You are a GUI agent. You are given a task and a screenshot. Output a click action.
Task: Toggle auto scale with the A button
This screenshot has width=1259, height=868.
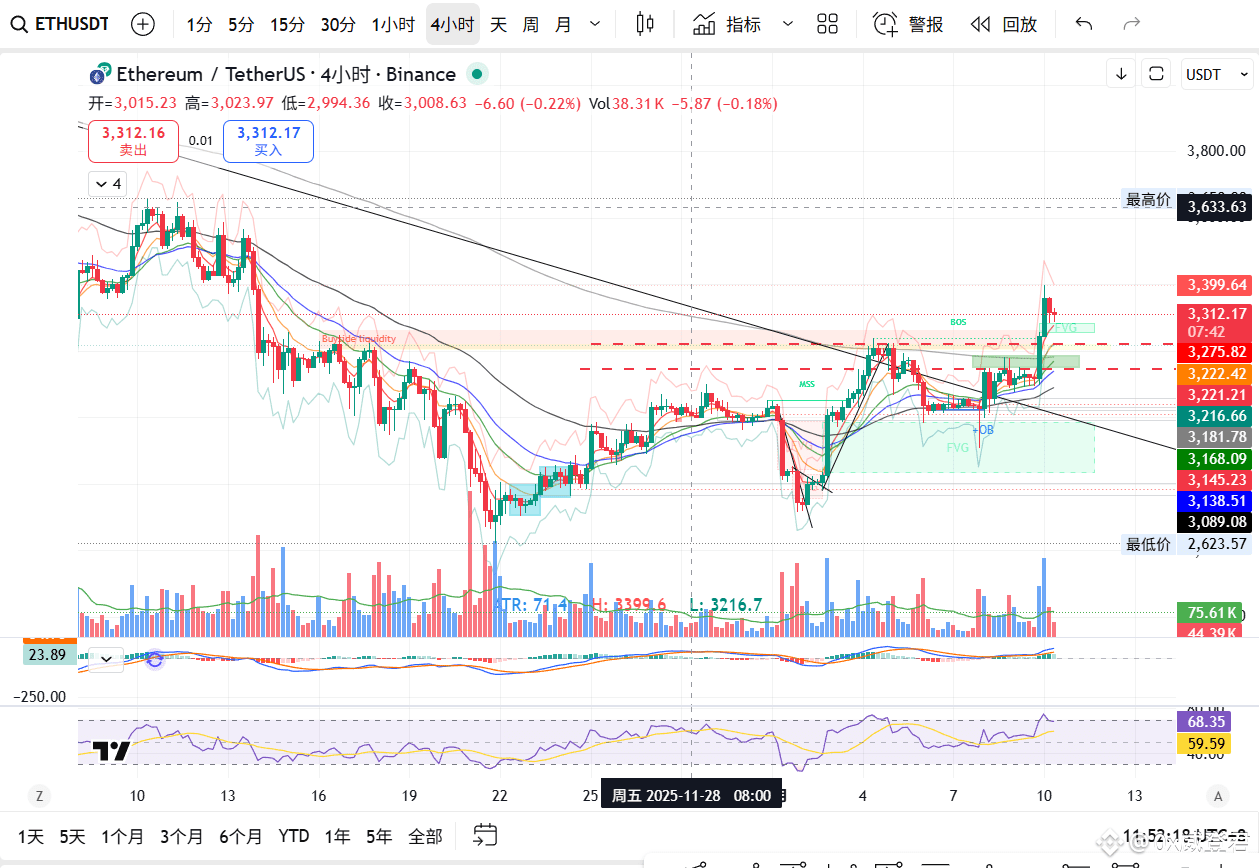tap(1217, 796)
